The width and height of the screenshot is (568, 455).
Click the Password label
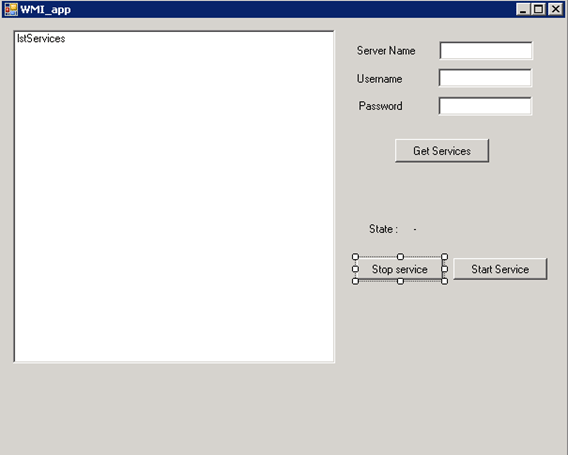point(380,106)
